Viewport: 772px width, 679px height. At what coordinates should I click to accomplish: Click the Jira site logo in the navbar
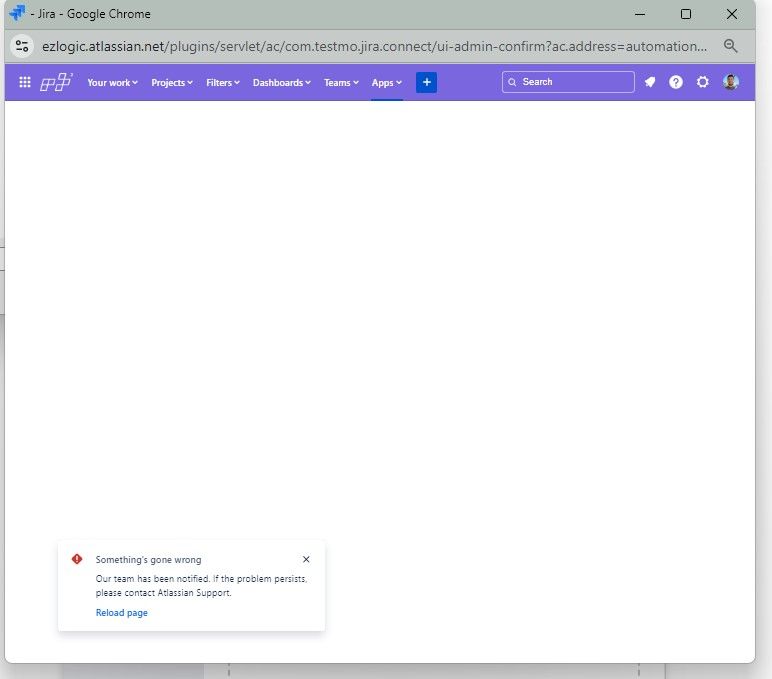pyautogui.click(x=56, y=82)
